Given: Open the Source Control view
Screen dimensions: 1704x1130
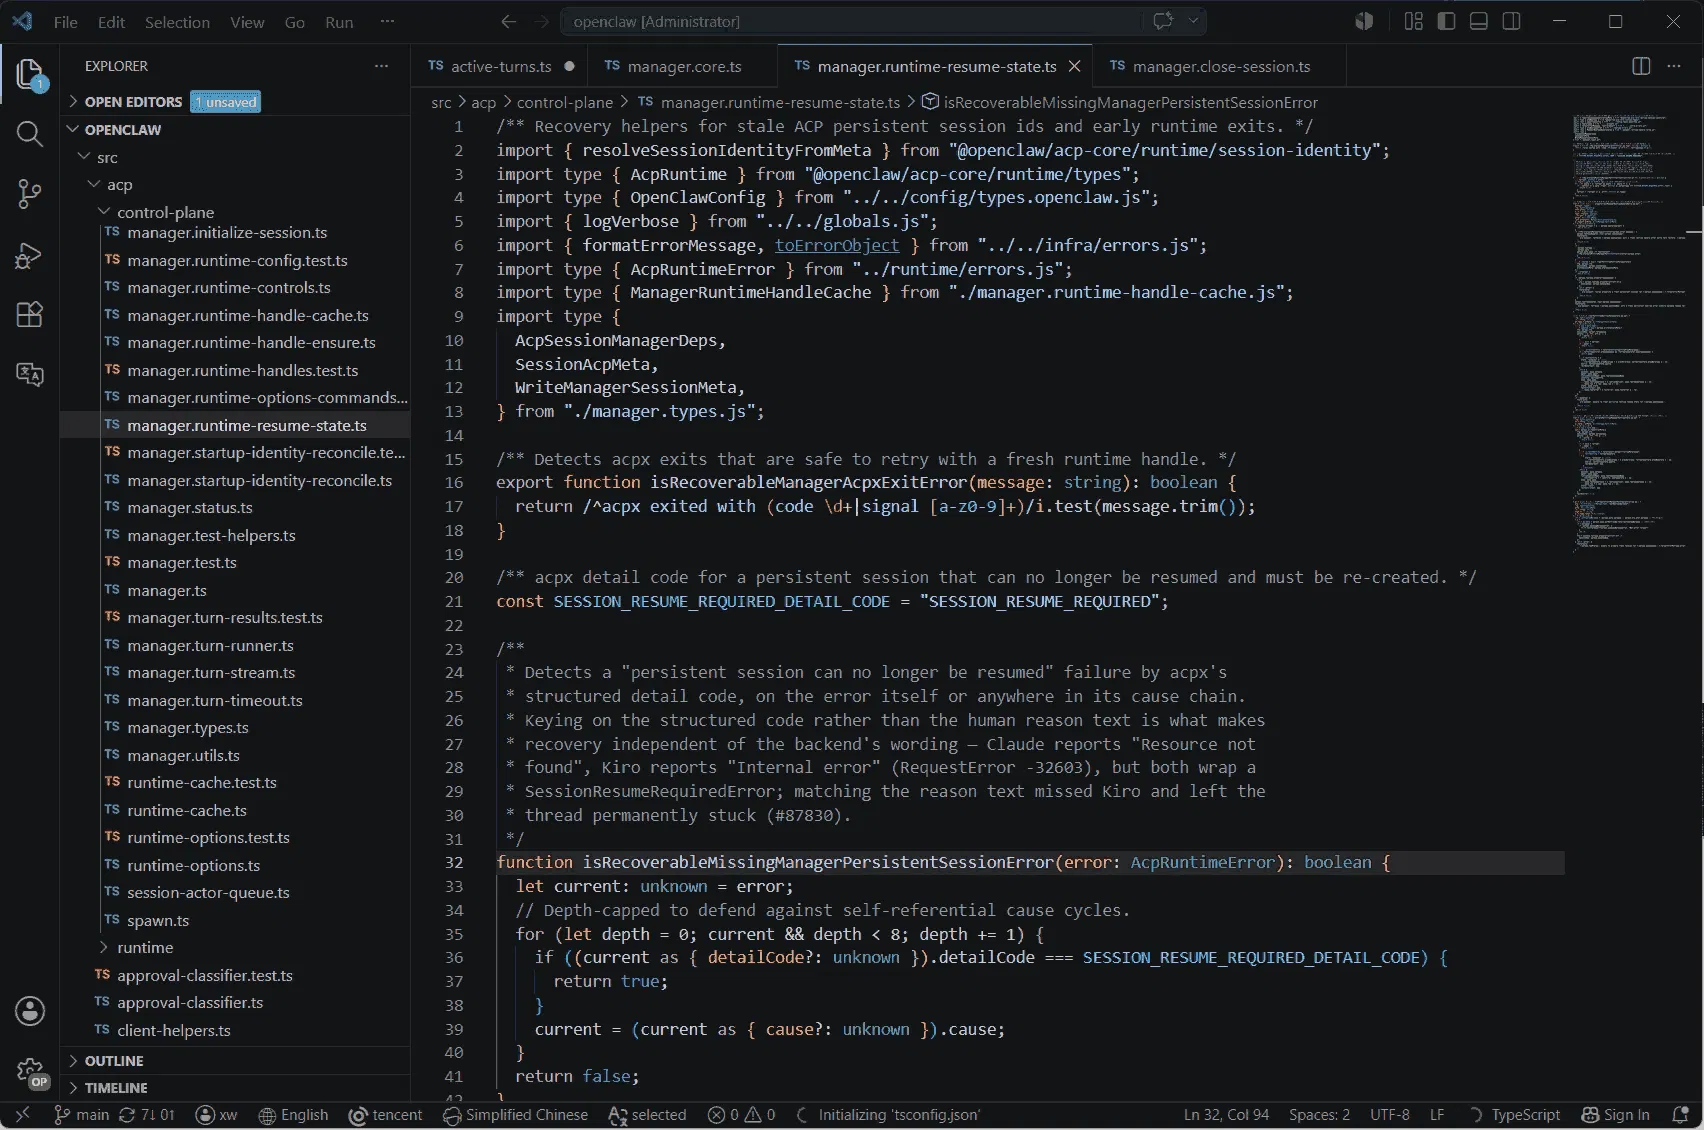Looking at the screenshot, I should 30,194.
